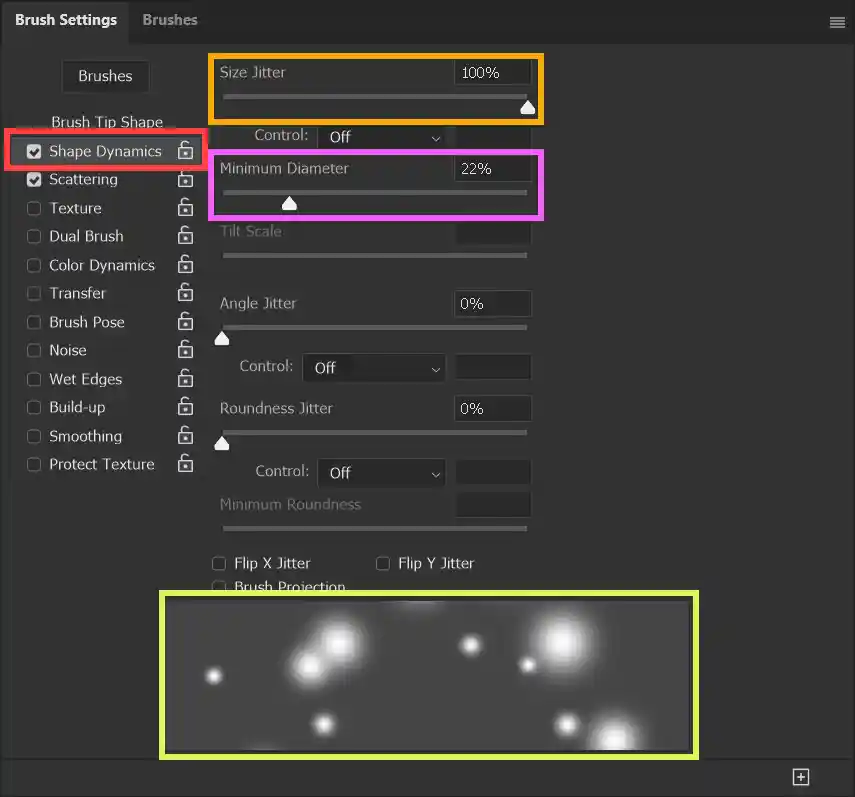855x797 pixels.
Task: Lock the Wet Edges setting
Action: pos(185,379)
